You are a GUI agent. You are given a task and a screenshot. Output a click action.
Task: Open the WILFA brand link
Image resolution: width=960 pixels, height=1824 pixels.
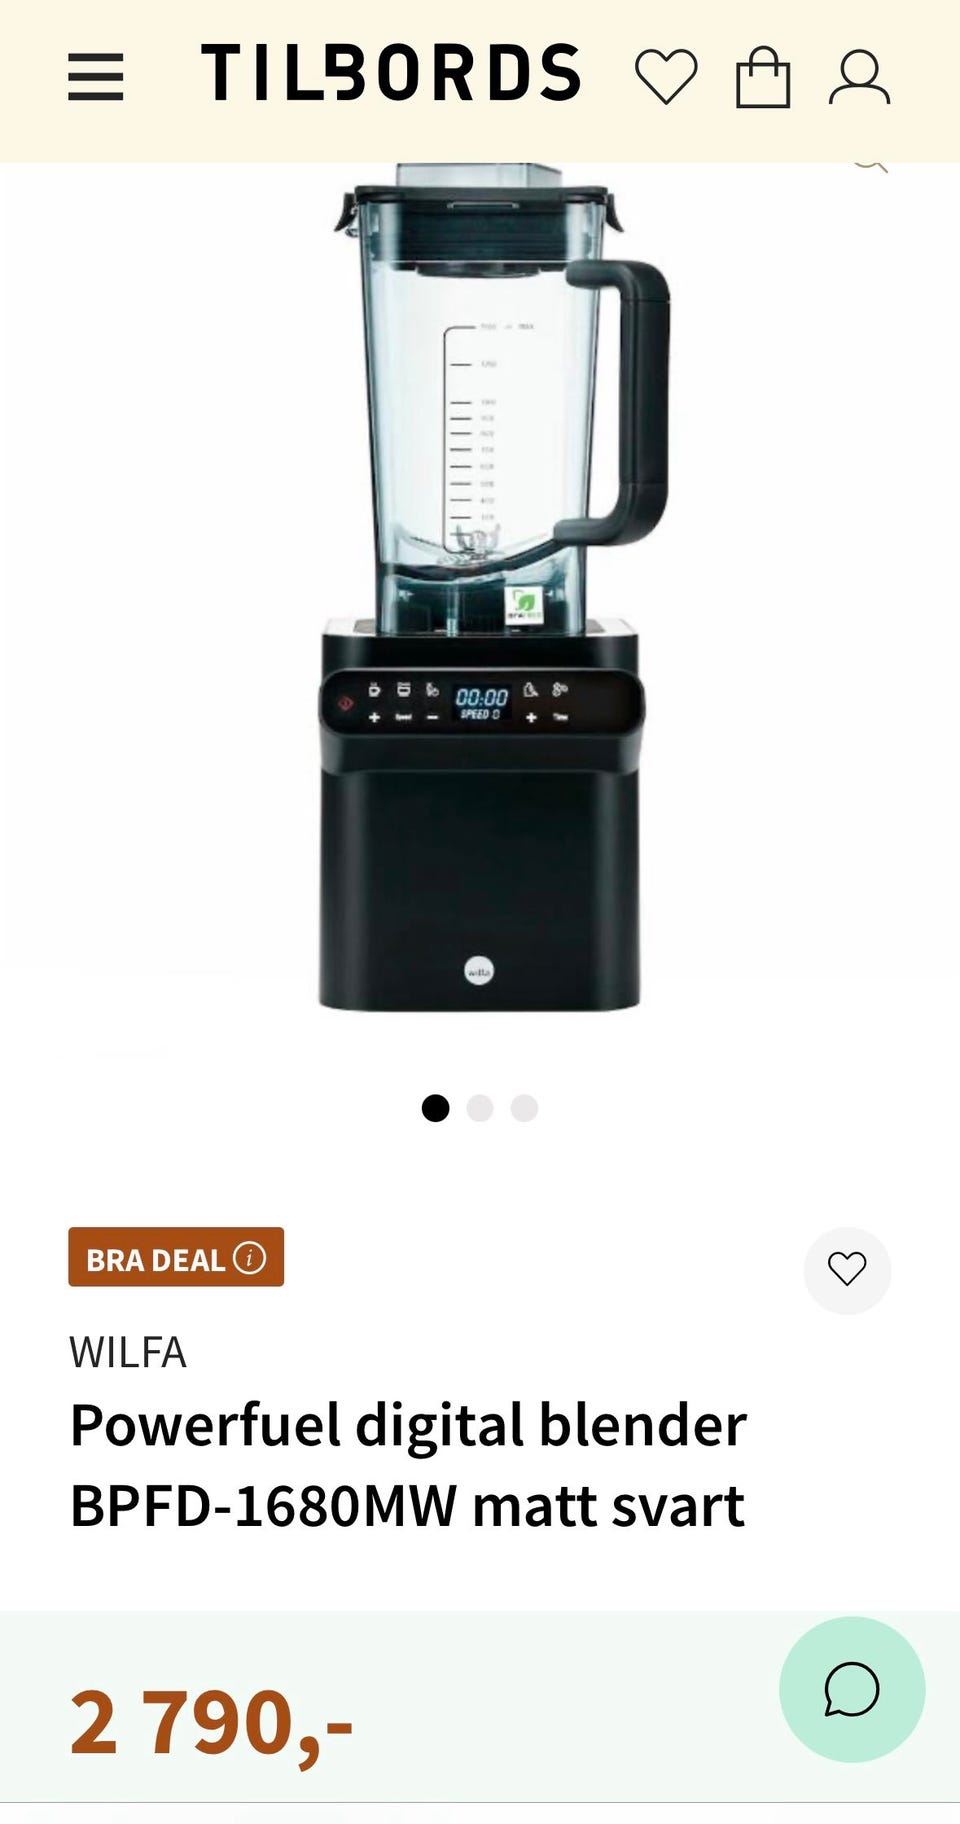128,1352
